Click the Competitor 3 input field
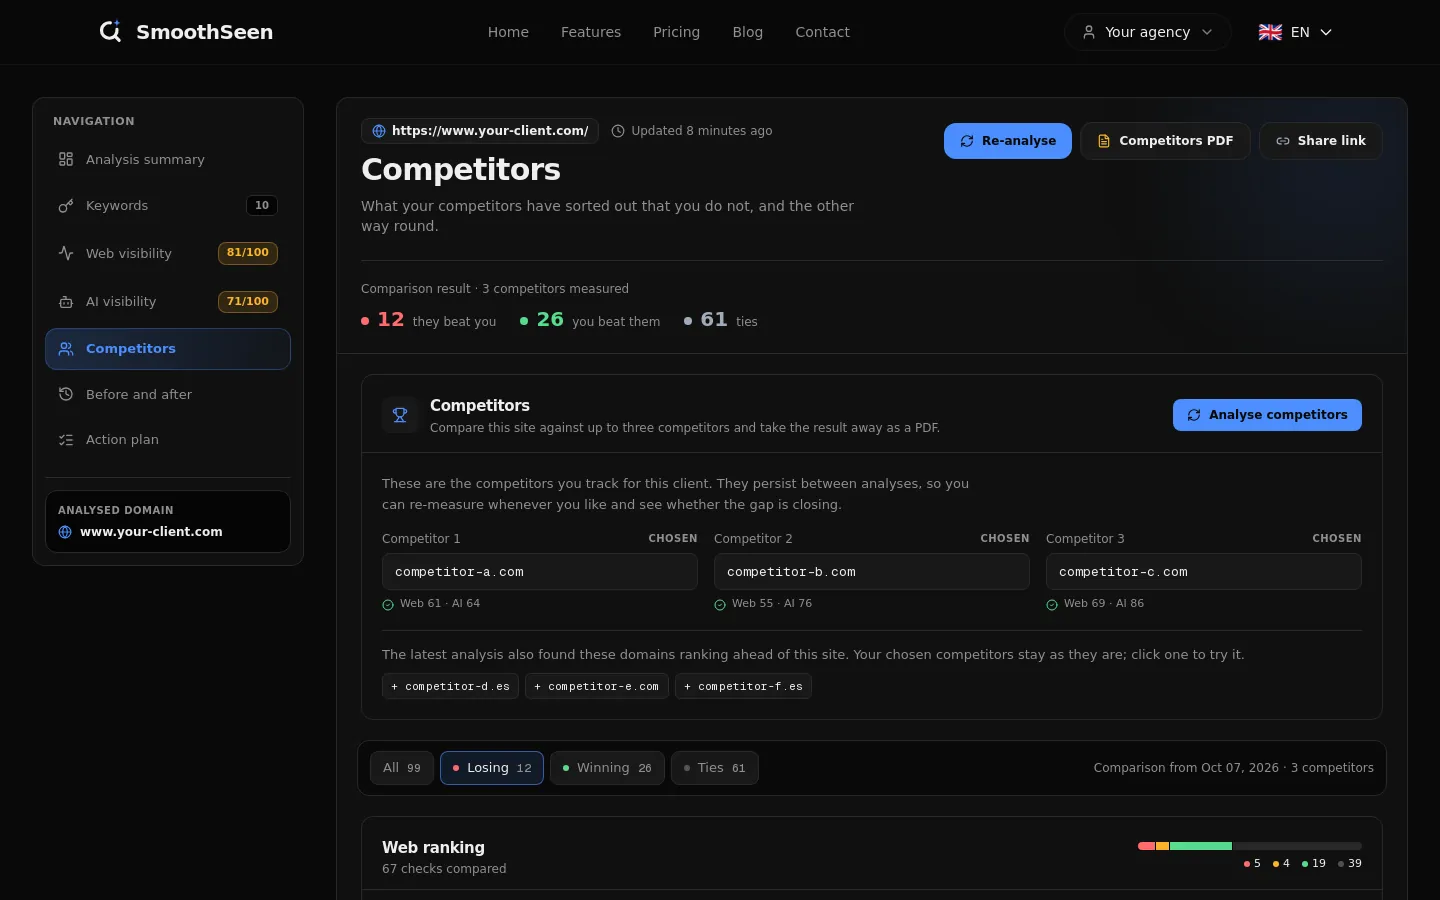This screenshot has width=1440, height=900. (1204, 572)
